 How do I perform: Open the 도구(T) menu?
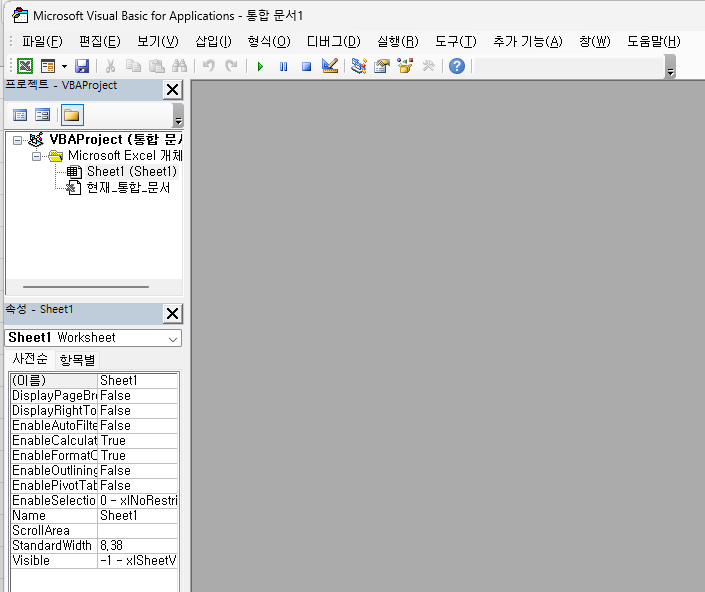455,41
